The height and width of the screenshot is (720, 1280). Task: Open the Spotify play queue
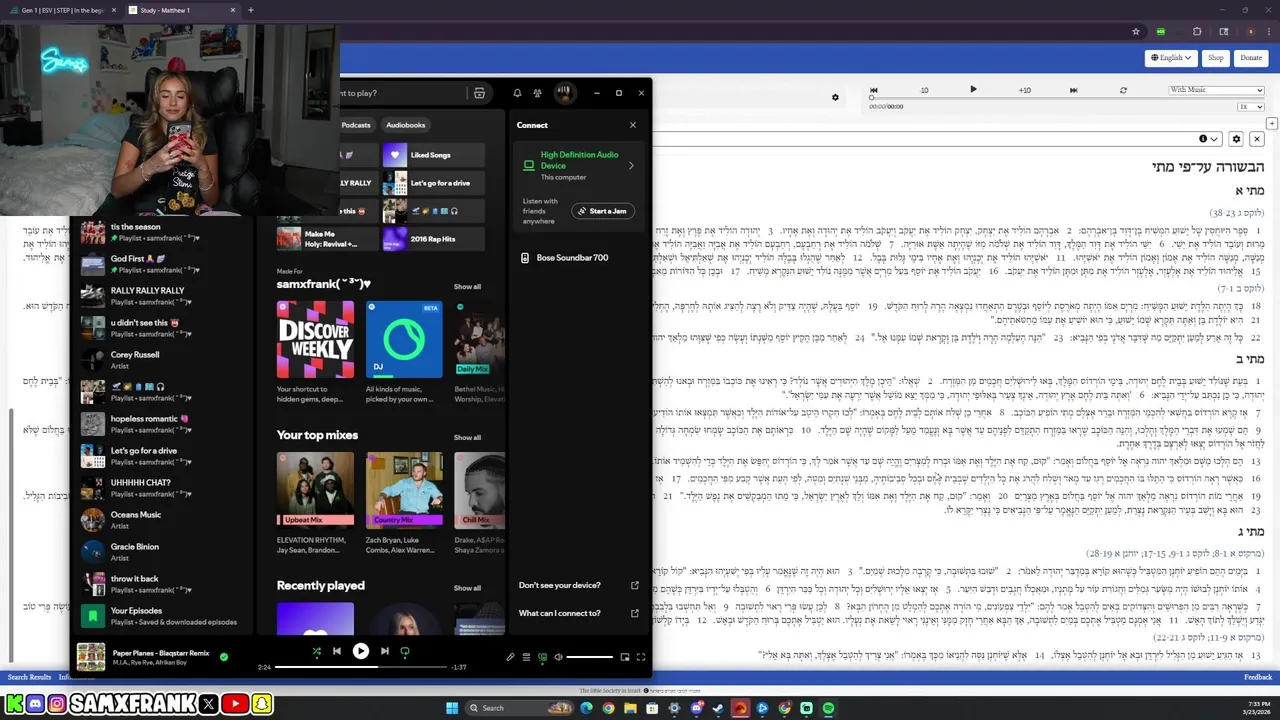tap(526, 657)
